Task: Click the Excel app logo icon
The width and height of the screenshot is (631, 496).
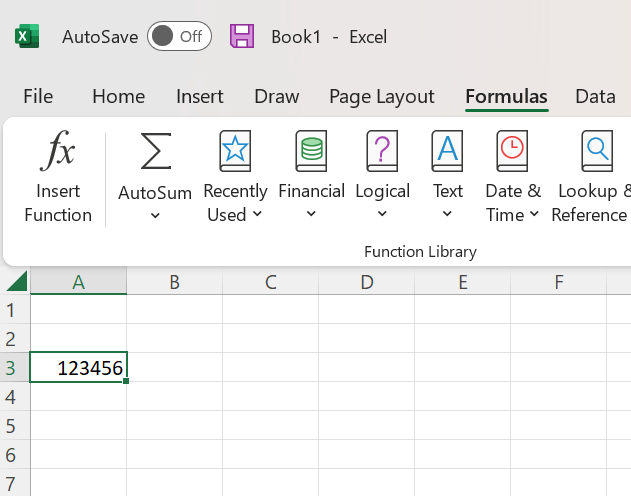Action: coord(27,36)
